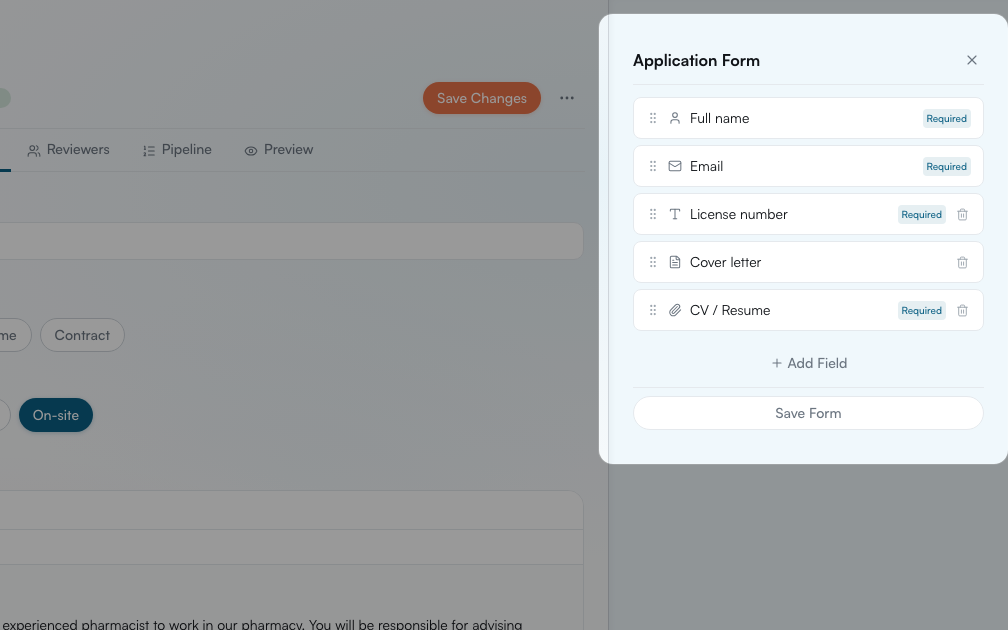The height and width of the screenshot is (630, 1008).
Task: Select the Email field row text
Action: pyautogui.click(x=706, y=166)
